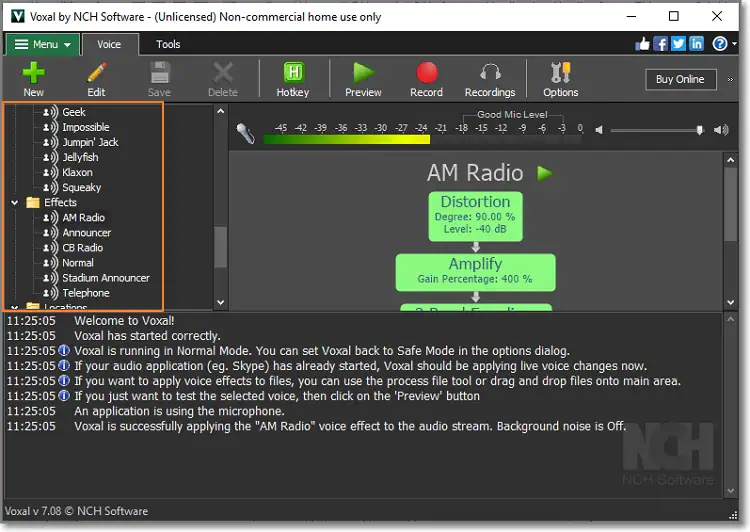Select the Jumpin' Jack voice

[90, 142]
